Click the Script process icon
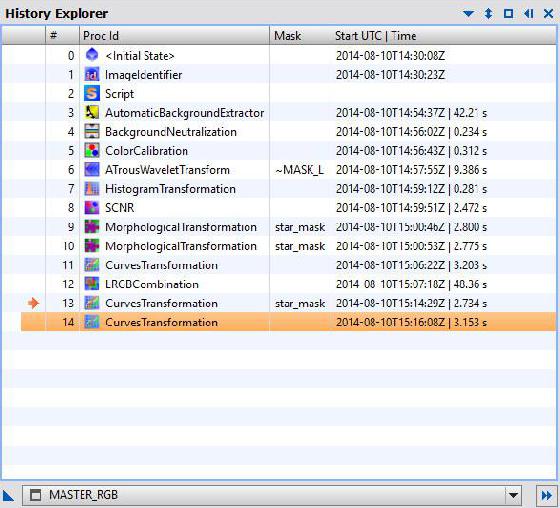 click(x=92, y=94)
